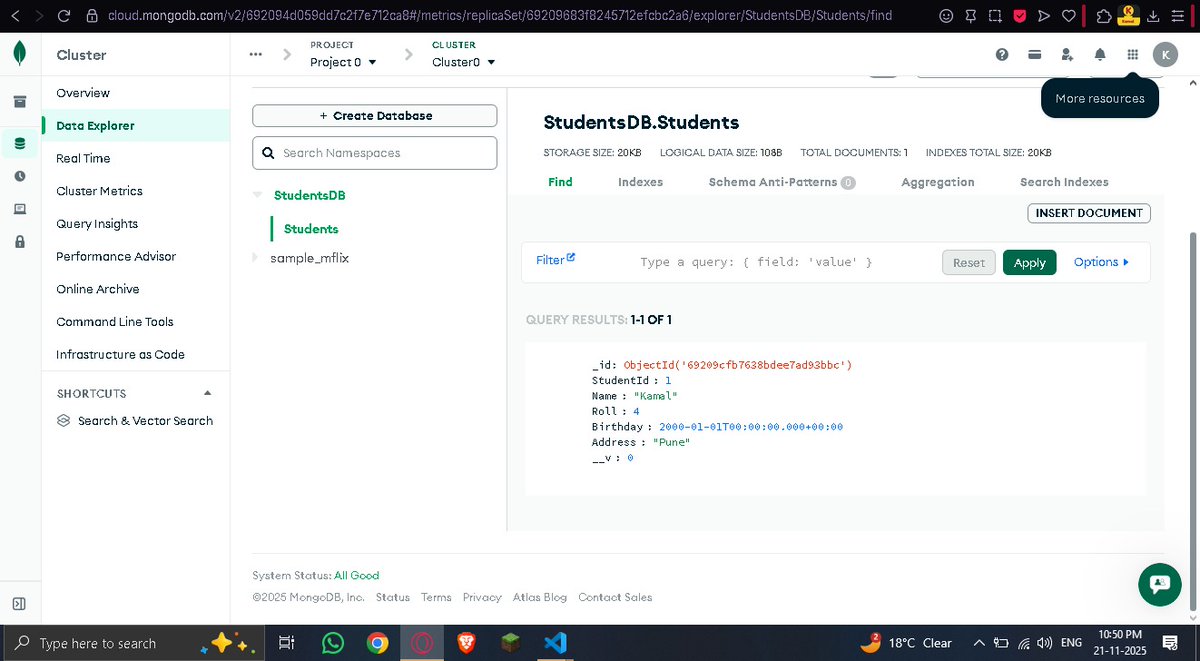Click the invite user icon

(1067, 55)
